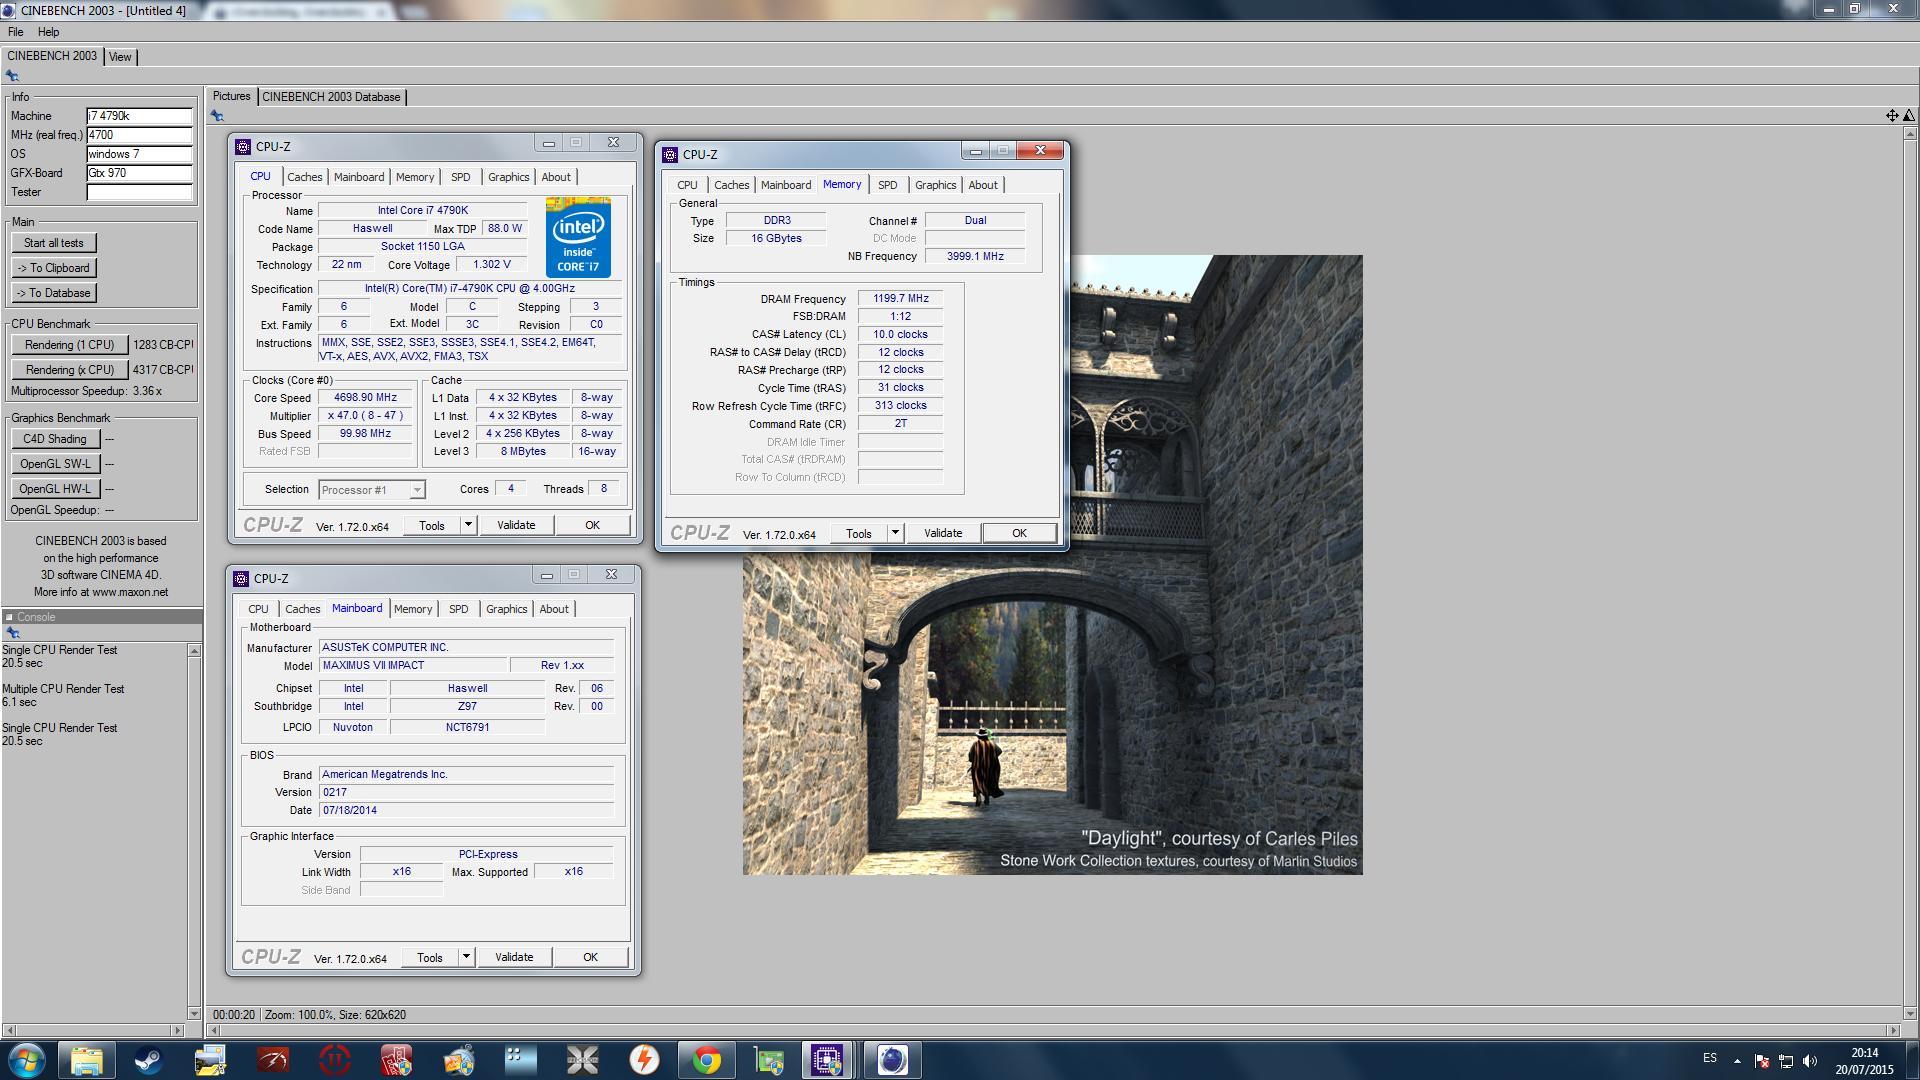Viewport: 1920px width, 1080px height.
Task: Run the Rendering (1 CPU) benchmark
Action: click(x=70, y=345)
